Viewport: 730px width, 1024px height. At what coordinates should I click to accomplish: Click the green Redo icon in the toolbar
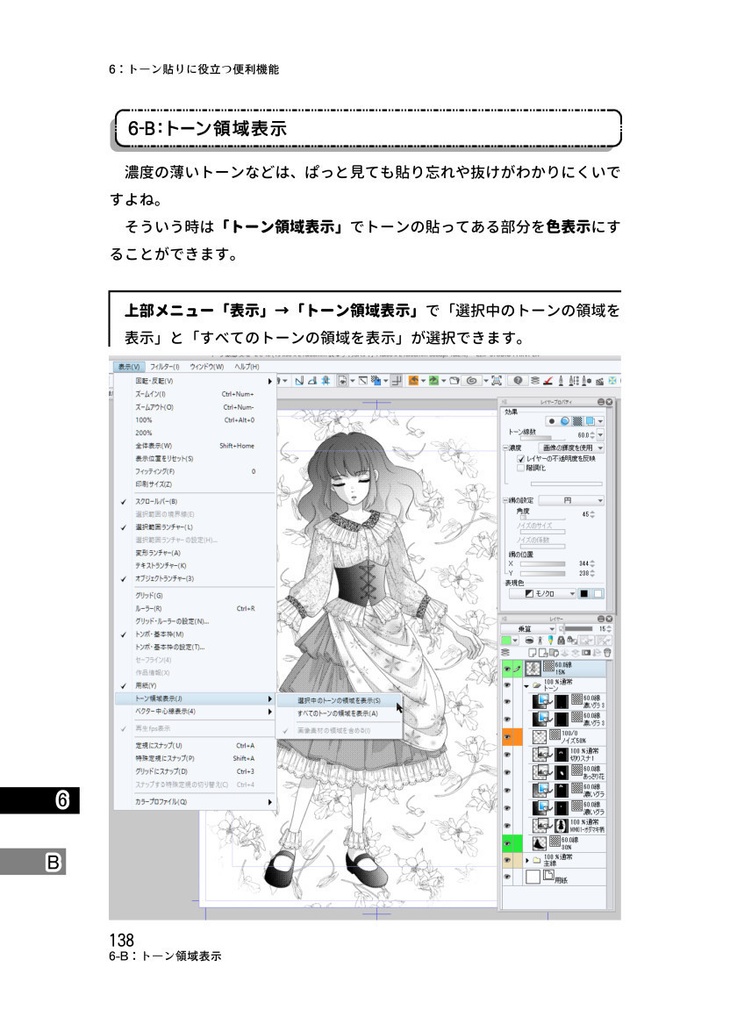point(433,380)
